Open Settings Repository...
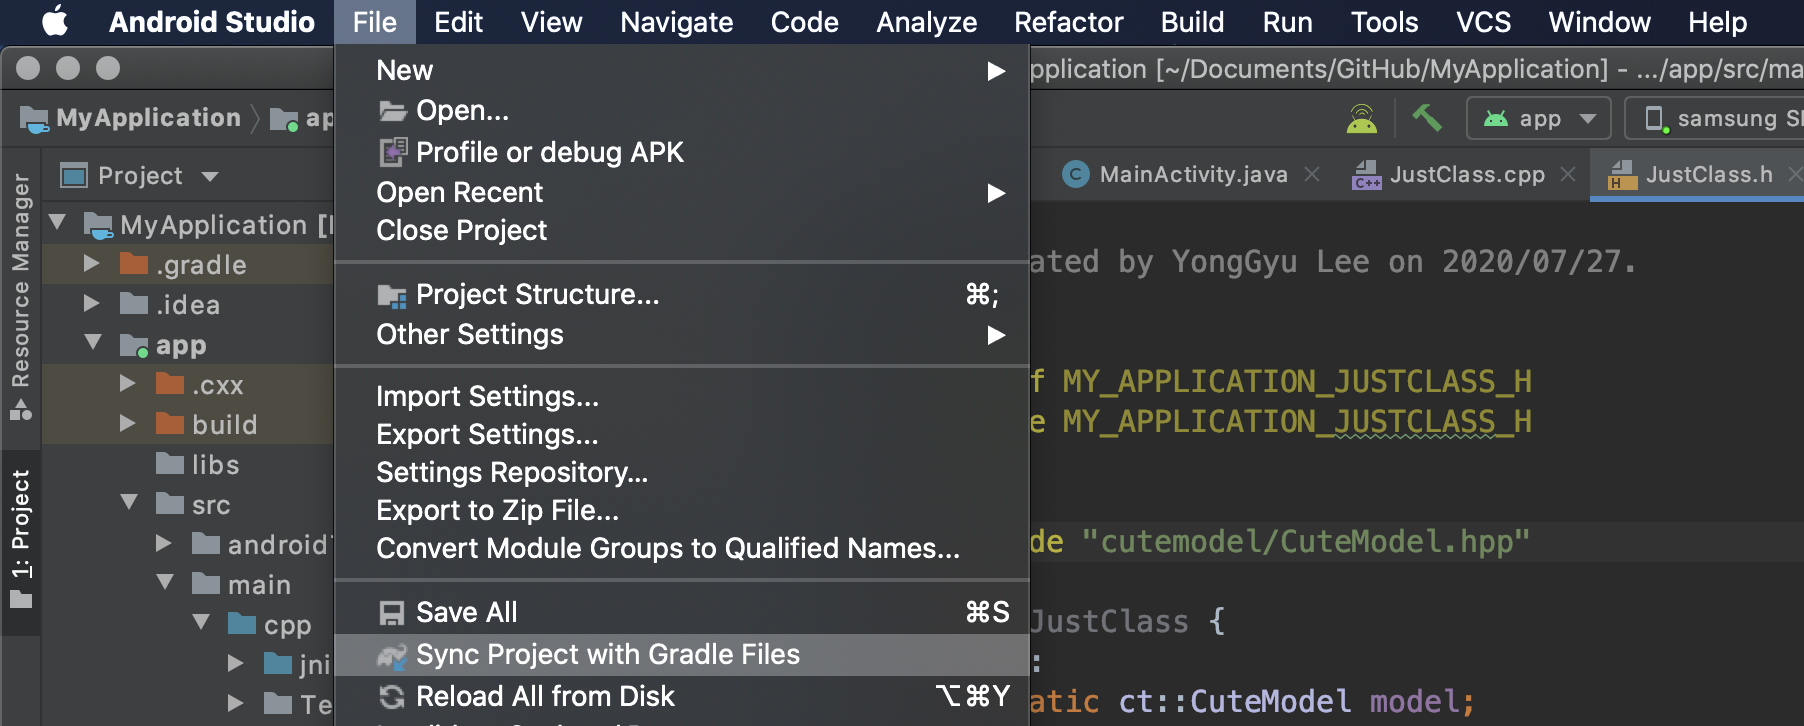This screenshot has width=1804, height=726. pos(682,472)
